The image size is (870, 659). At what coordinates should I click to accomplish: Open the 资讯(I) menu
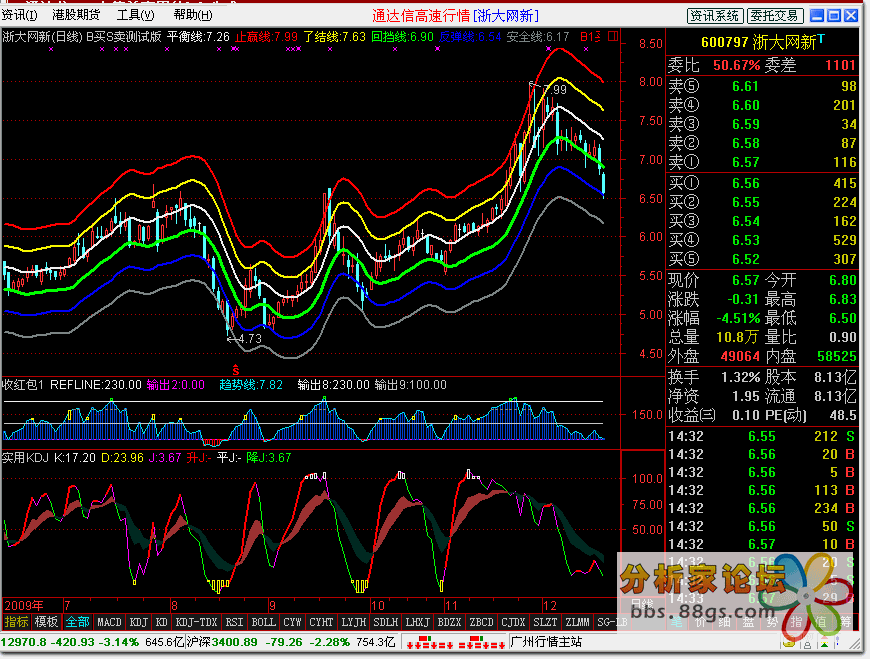[19, 15]
